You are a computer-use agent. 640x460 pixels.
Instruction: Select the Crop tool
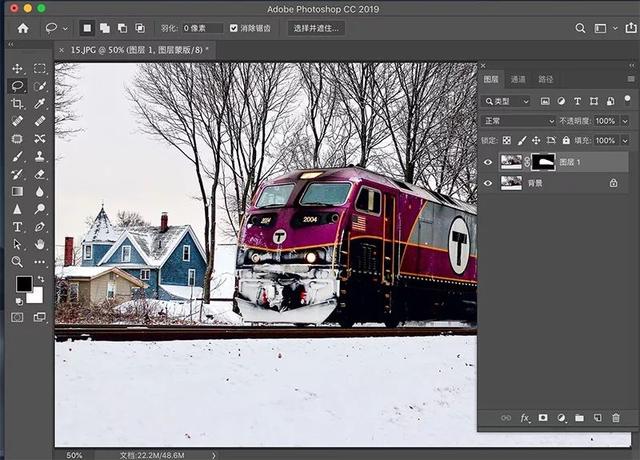coord(17,103)
